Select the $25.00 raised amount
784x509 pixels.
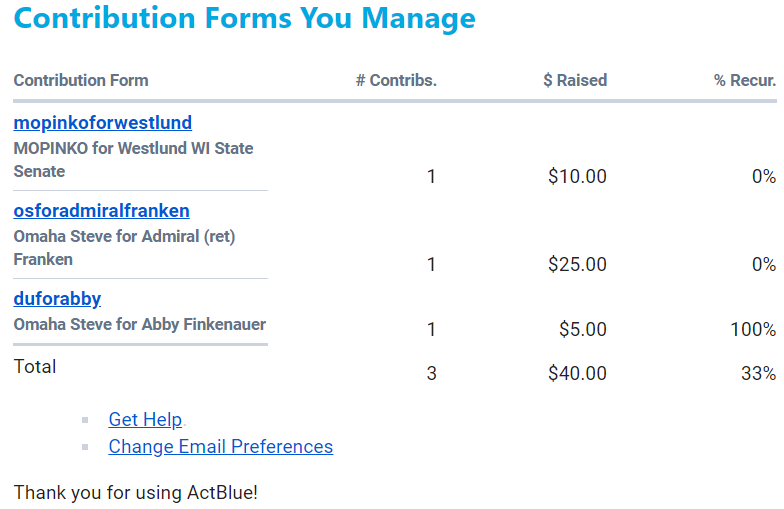tap(577, 265)
